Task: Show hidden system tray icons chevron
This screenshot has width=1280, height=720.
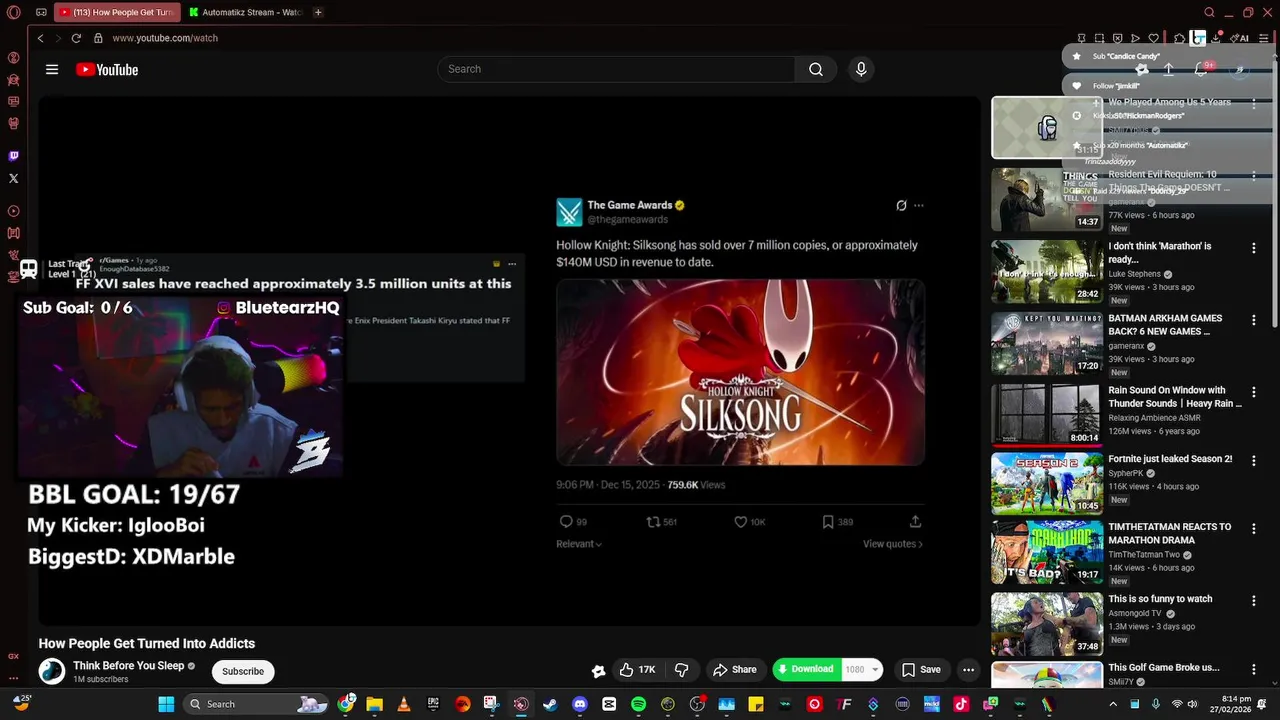Action: point(1113,704)
